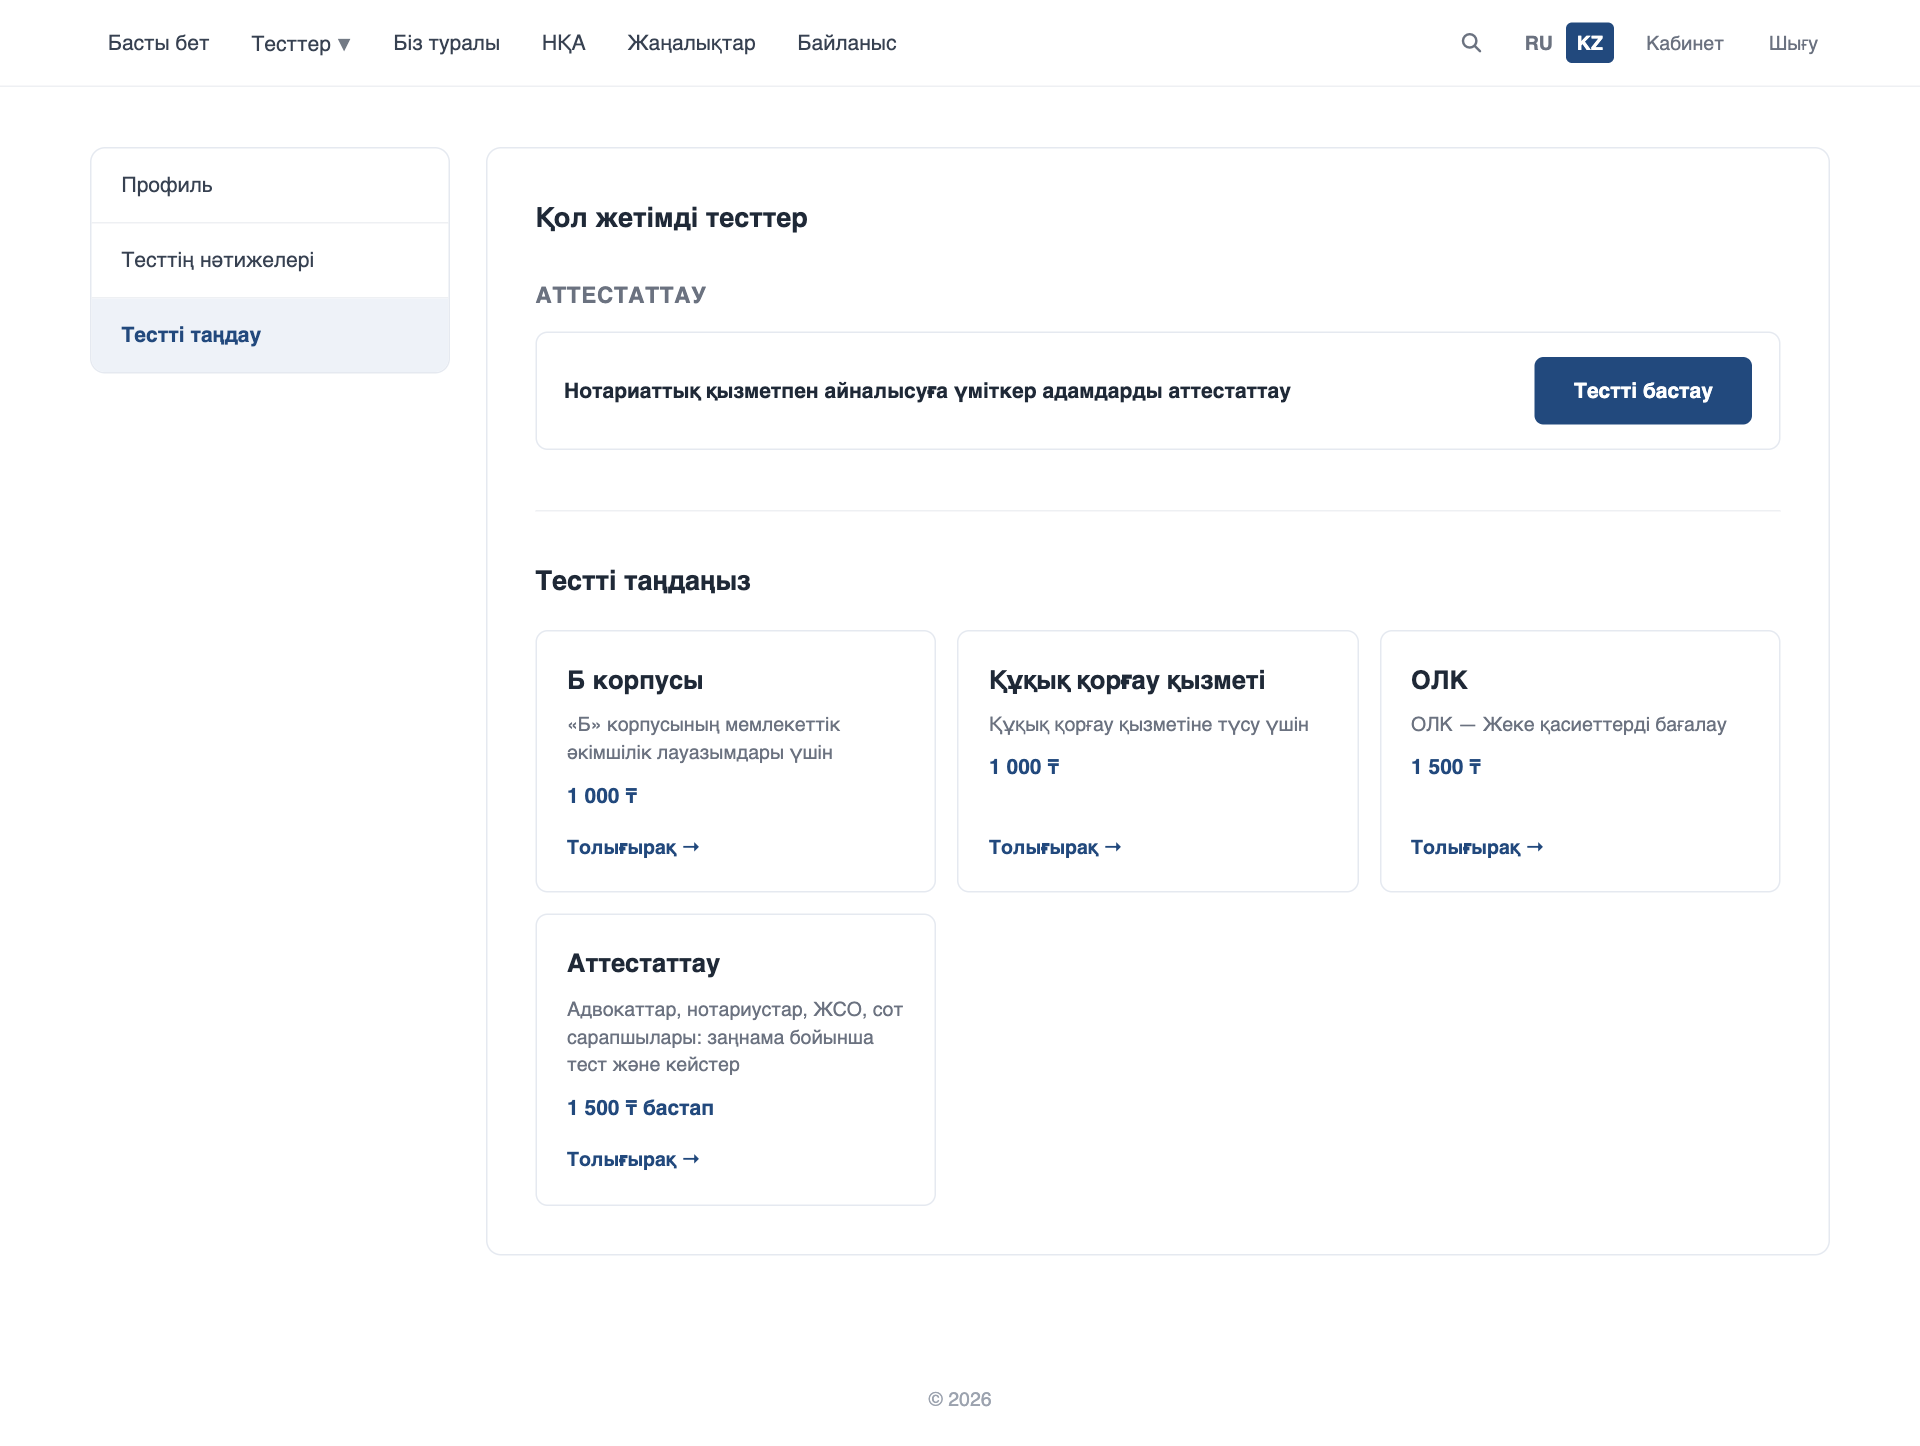This screenshot has width=1920, height=1446.
Task: Click the Тестті бастау button
Action: click(1642, 391)
